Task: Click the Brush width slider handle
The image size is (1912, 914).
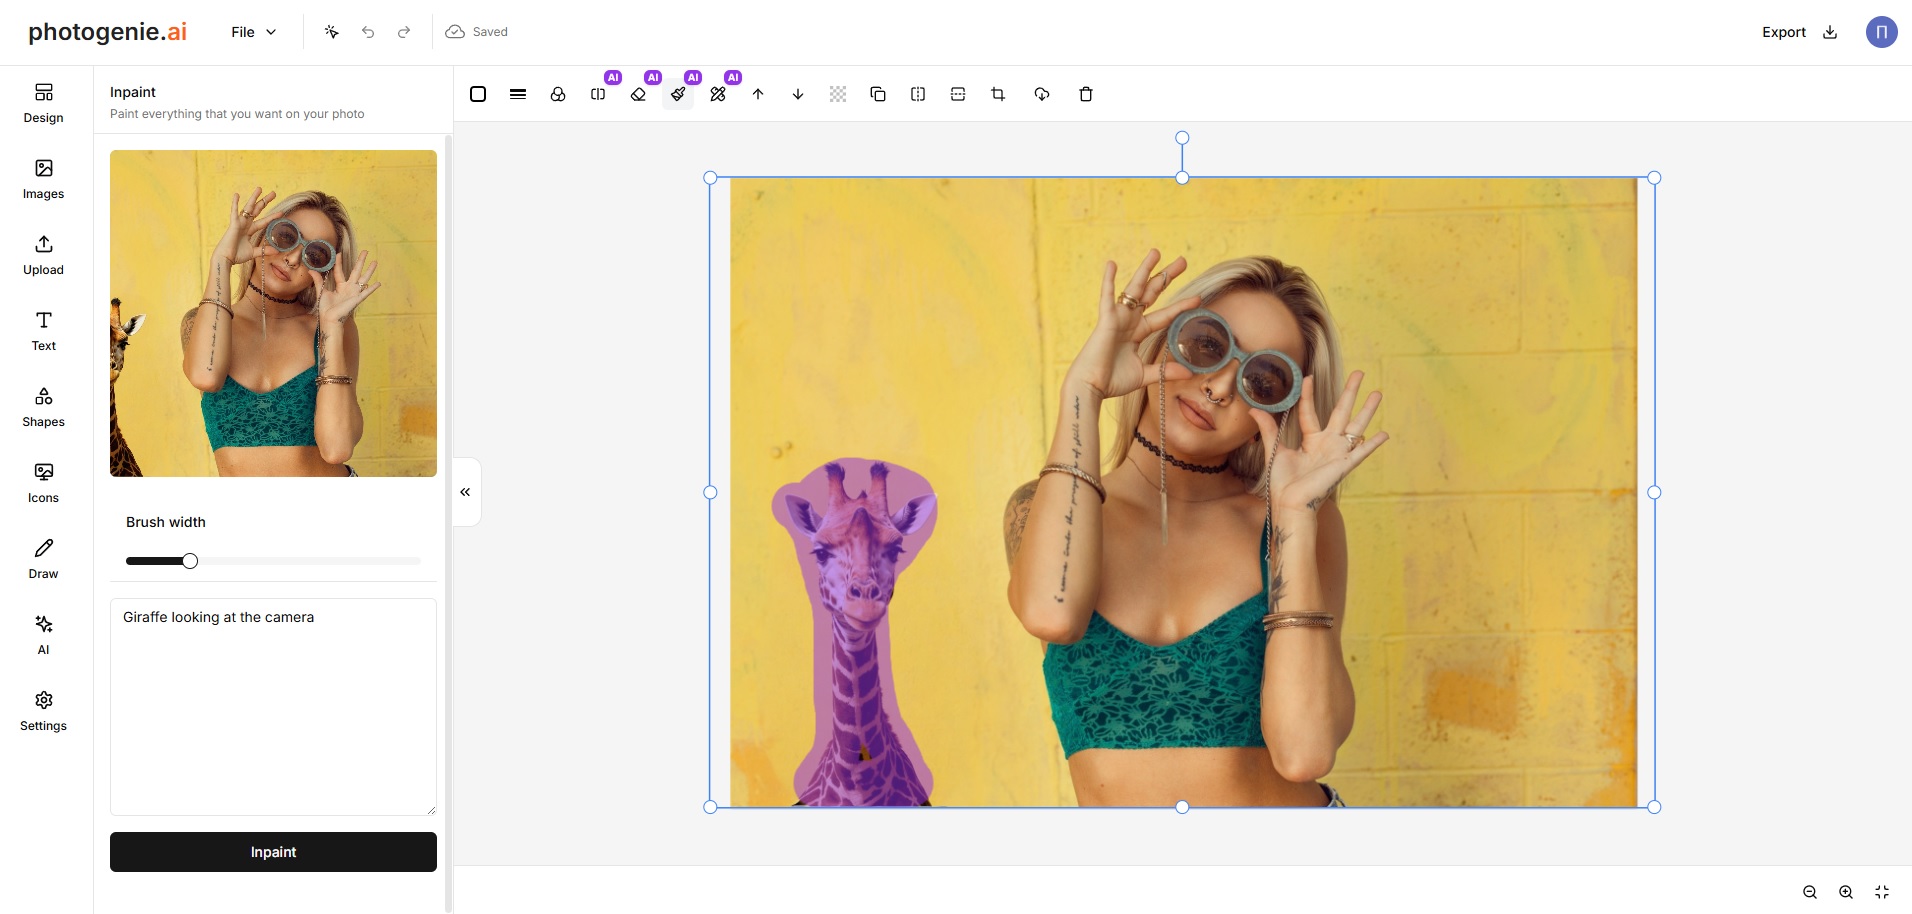Action: pyautogui.click(x=190, y=561)
